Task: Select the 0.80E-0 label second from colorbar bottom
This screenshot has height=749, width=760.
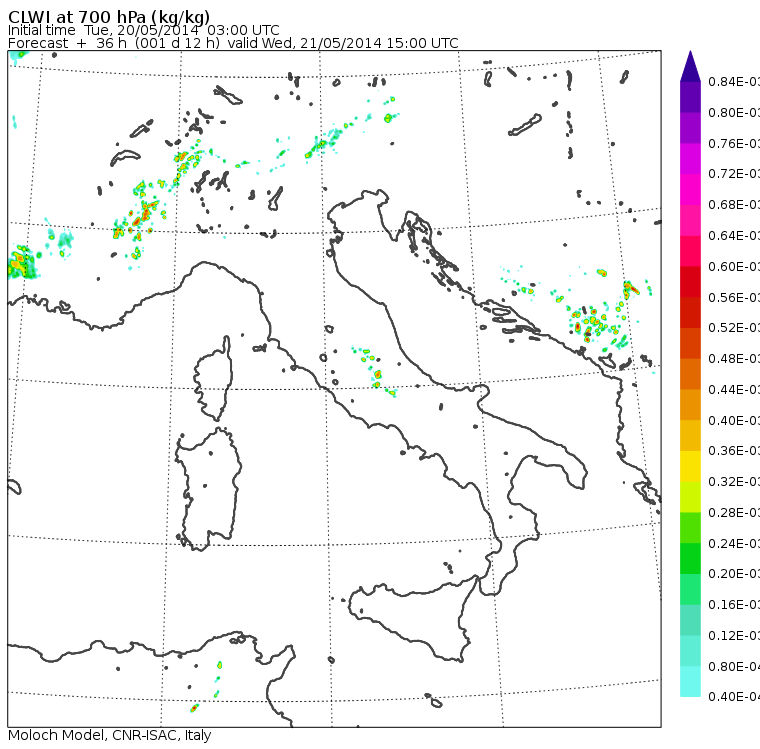Action: pyautogui.click(x=734, y=667)
